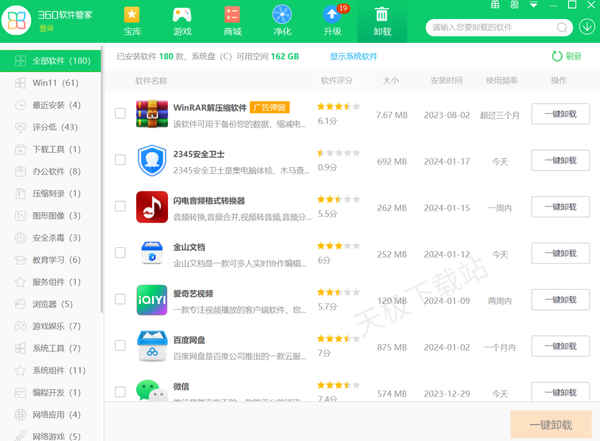The image size is (600, 441).
Task: Select 全部软件 (180) category
Action: pos(51,61)
